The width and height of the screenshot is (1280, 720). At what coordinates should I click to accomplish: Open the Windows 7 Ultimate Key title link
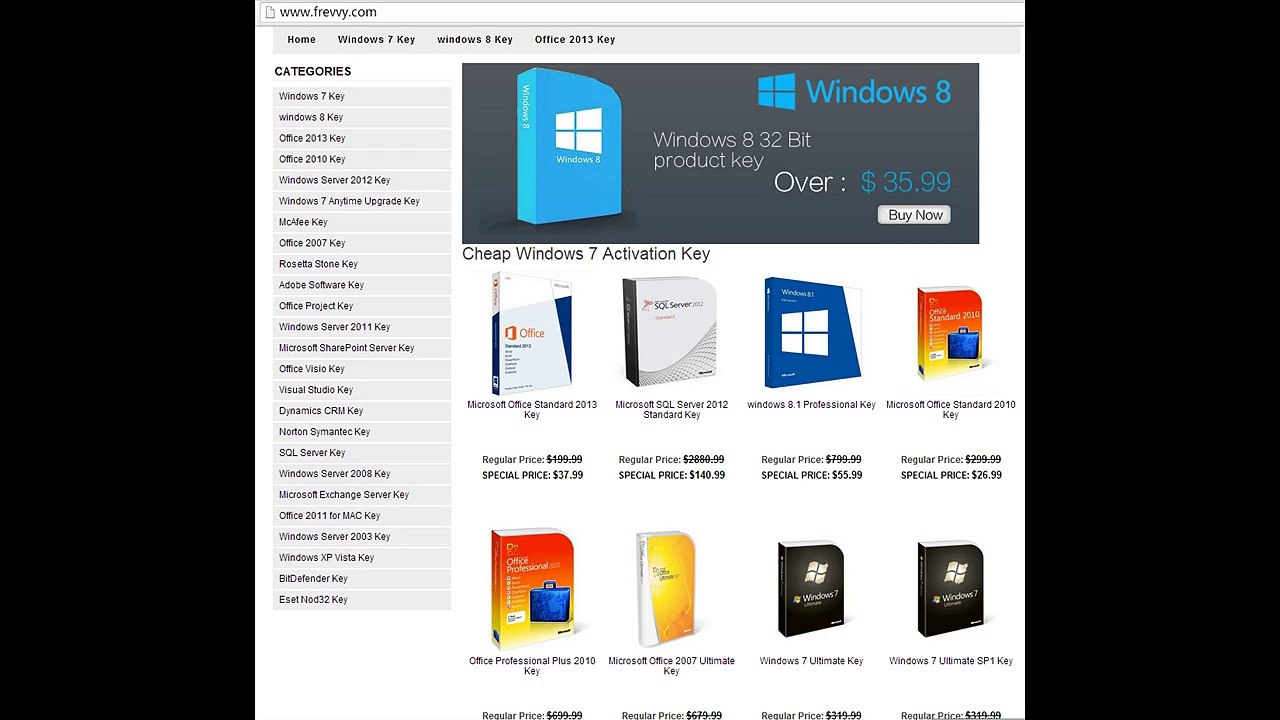[x=811, y=661]
